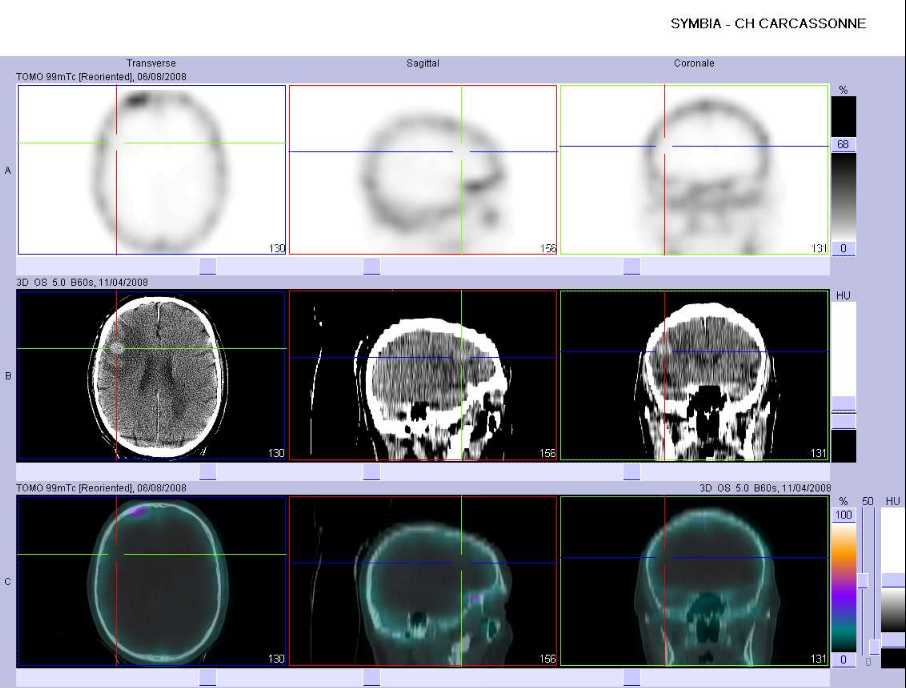The width and height of the screenshot is (906, 688).
Task: Click slice number 156 in row B sagittal
Action: point(548,453)
